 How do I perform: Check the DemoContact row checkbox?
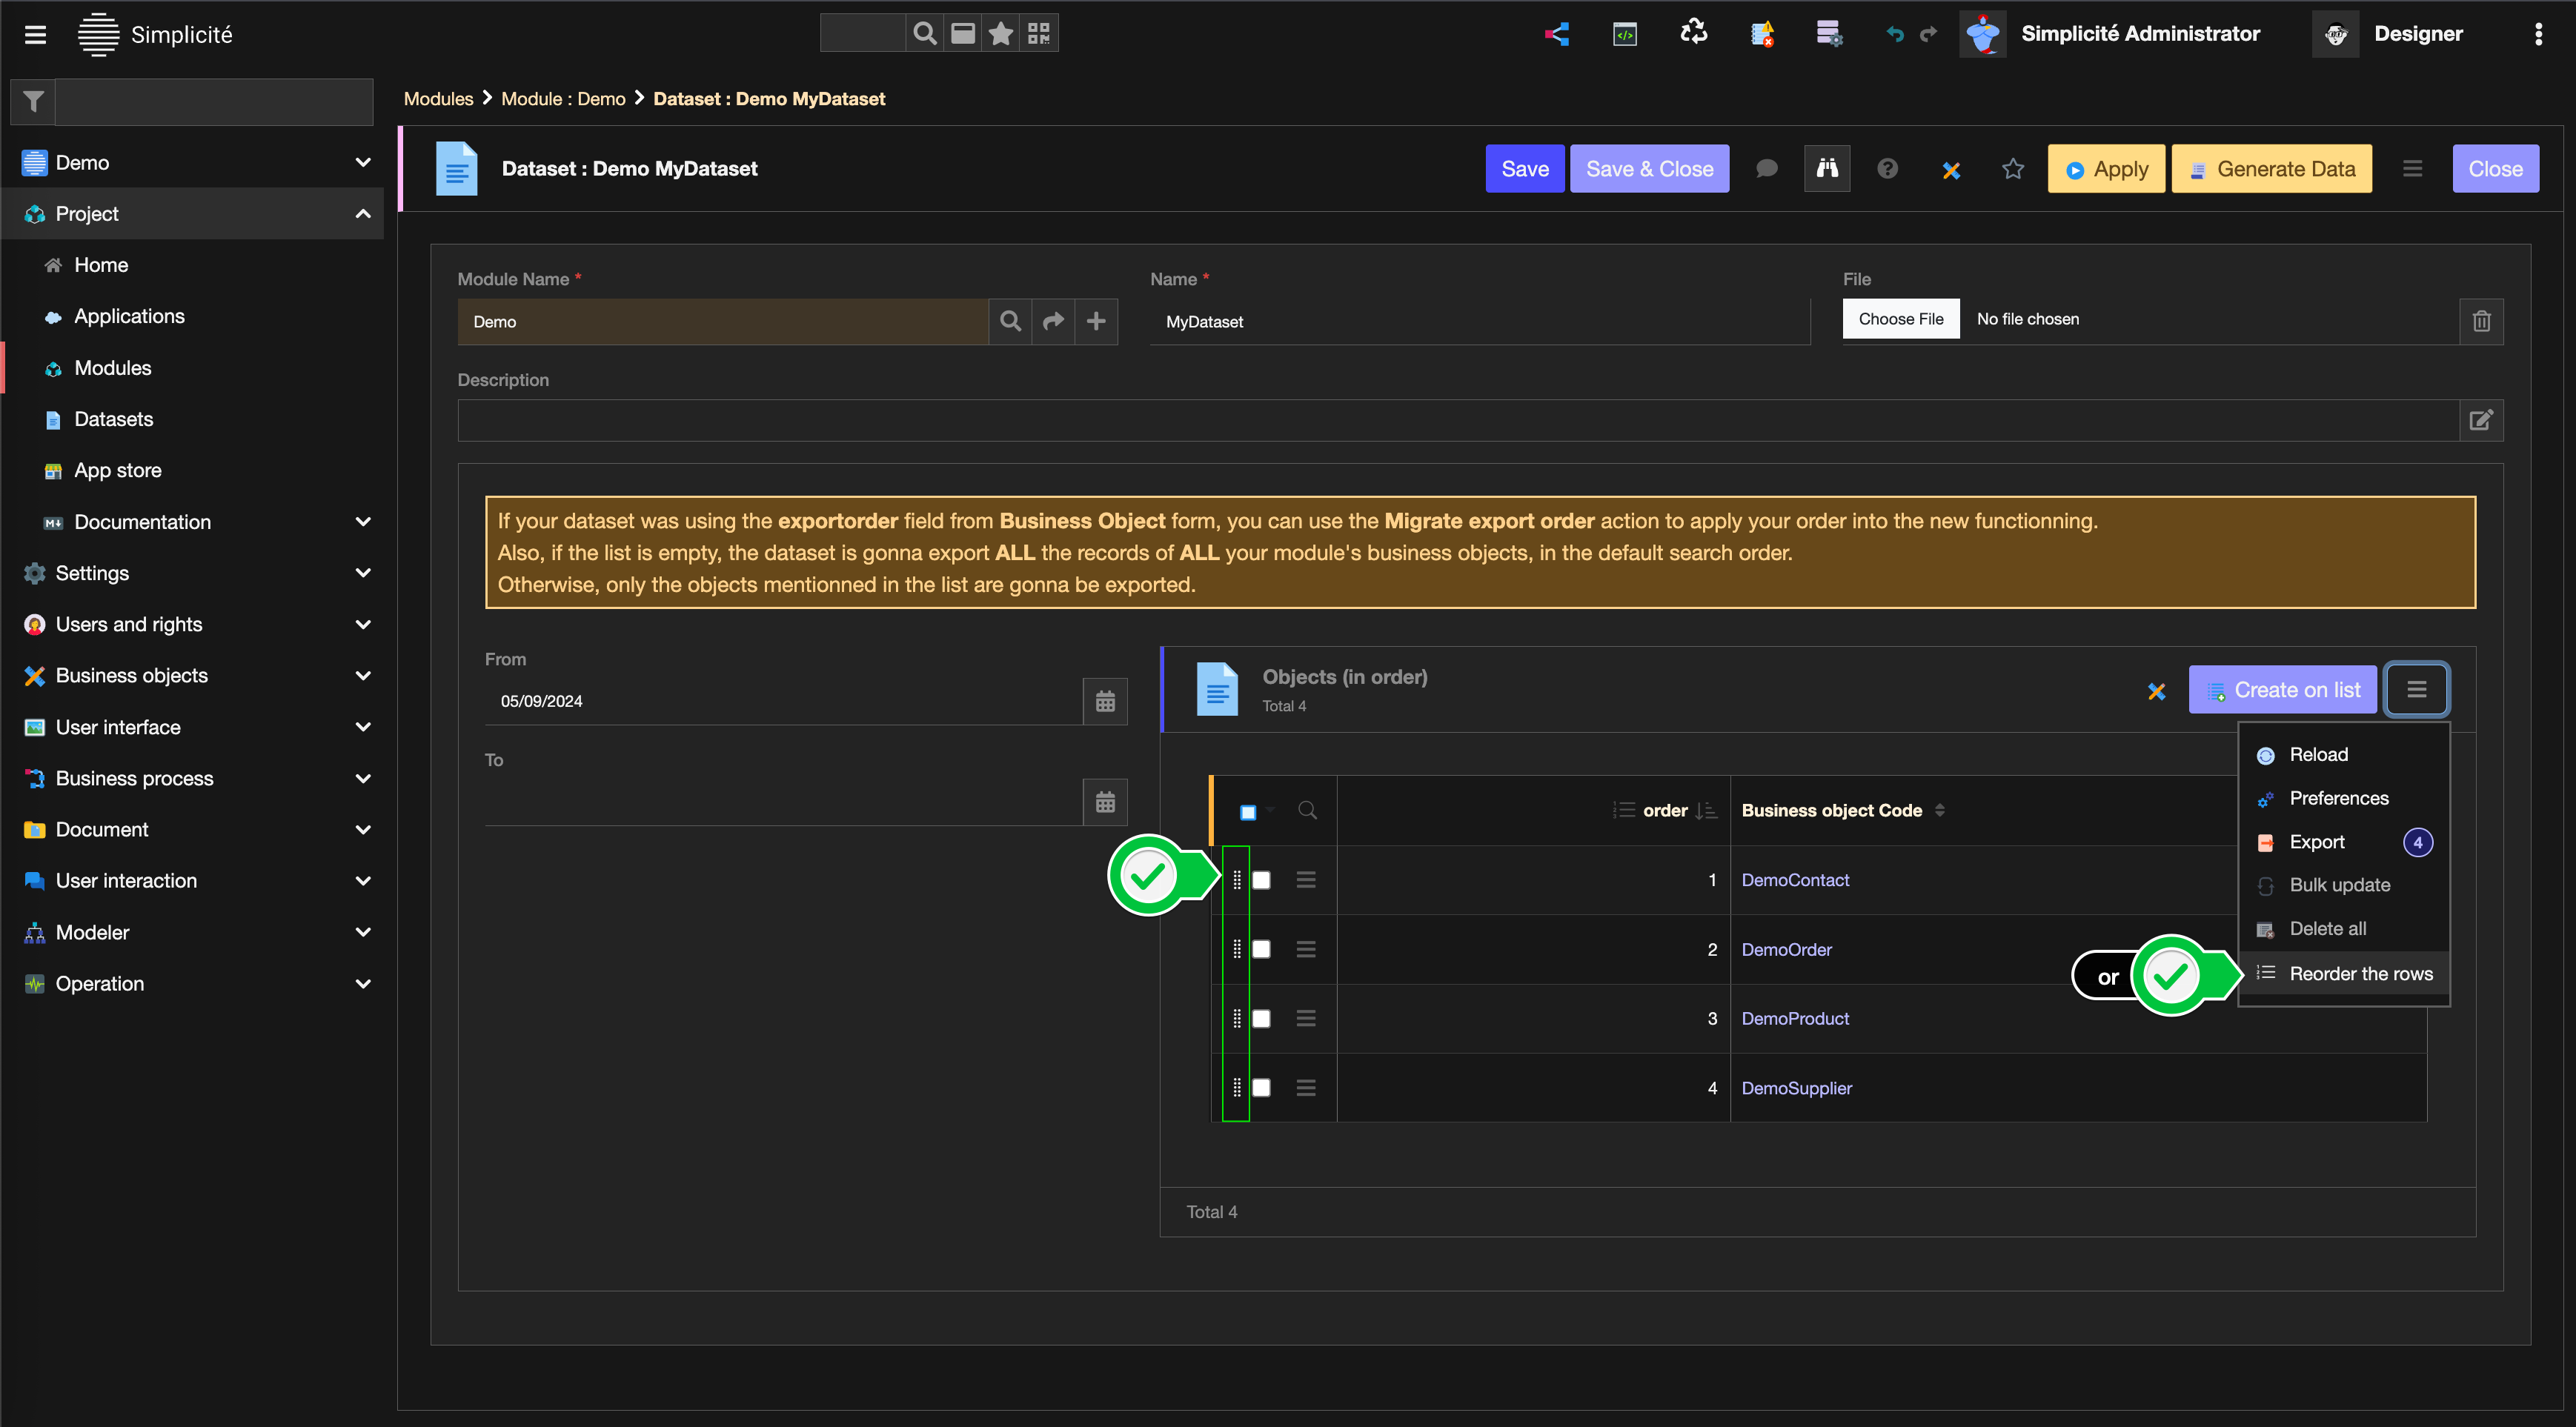click(1261, 880)
